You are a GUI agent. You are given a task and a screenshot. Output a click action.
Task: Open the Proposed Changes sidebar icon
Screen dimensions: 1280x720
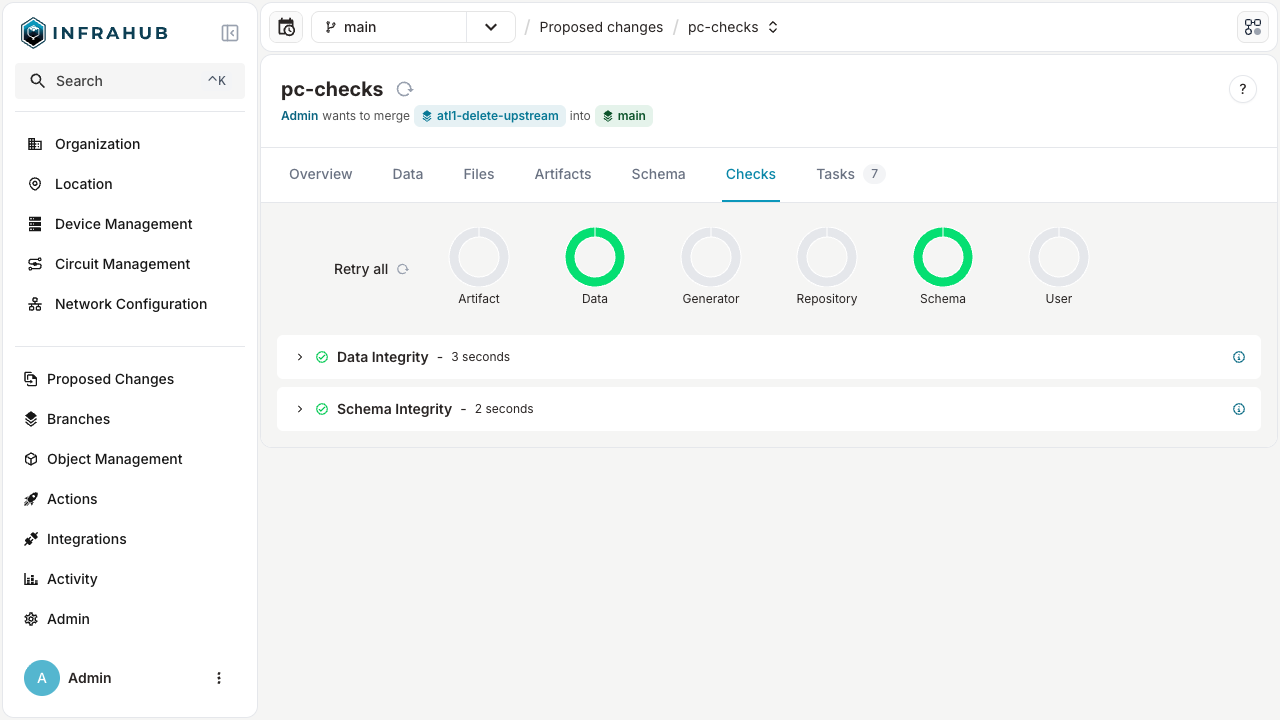pyautogui.click(x=33, y=378)
